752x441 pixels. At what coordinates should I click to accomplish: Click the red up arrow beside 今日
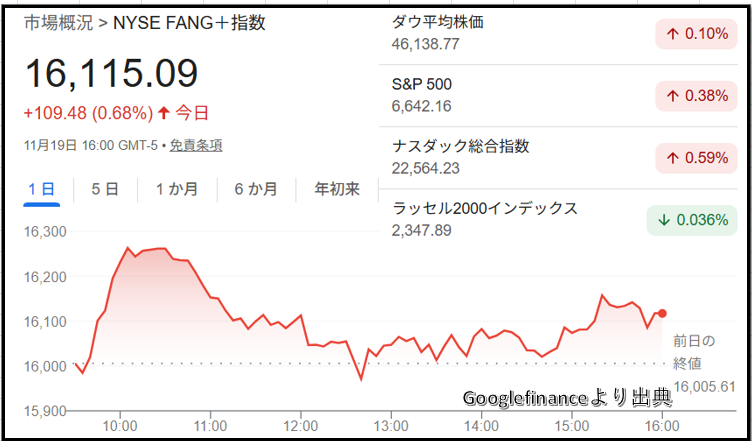(165, 112)
